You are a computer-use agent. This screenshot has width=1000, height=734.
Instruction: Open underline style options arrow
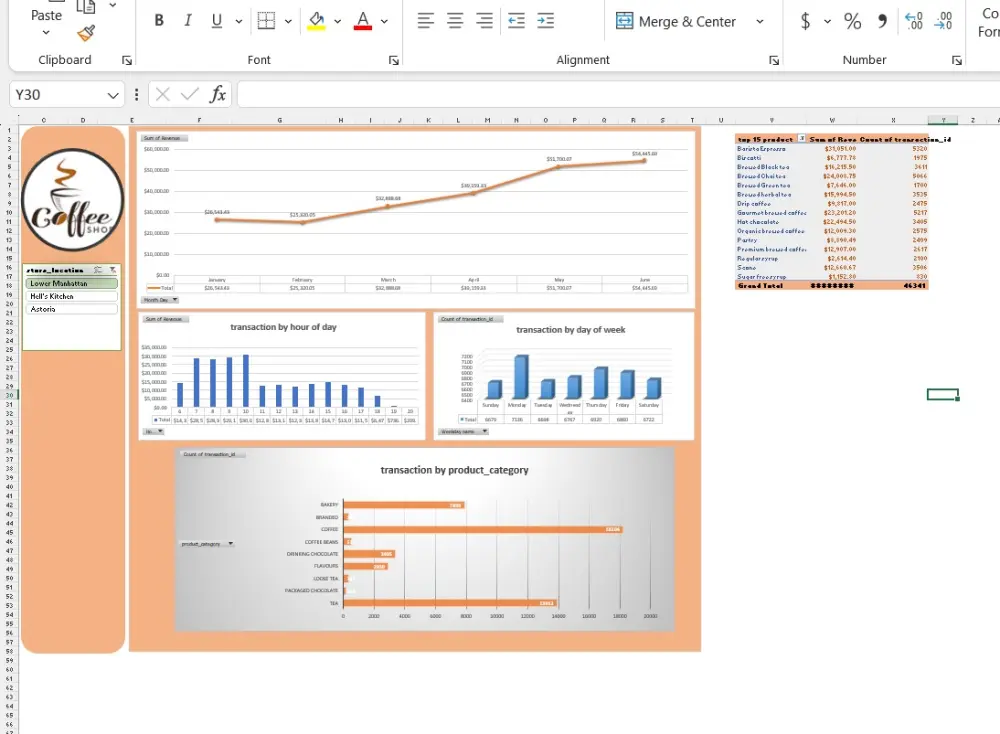coord(239,21)
